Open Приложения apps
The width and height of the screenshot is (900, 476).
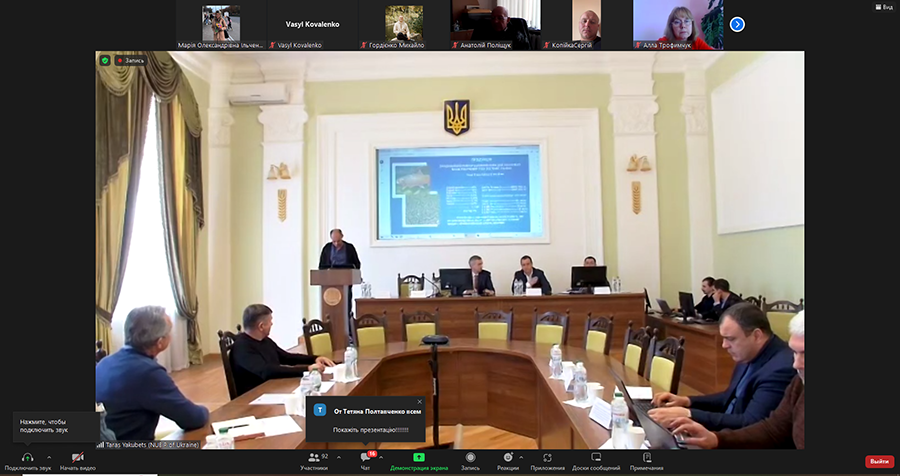coord(547,460)
